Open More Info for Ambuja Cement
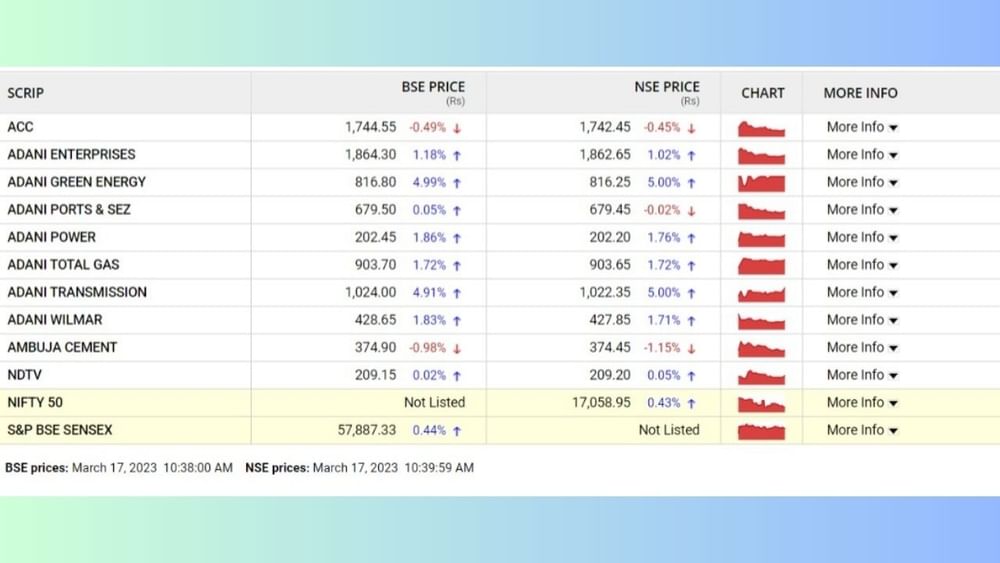This screenshot has width=1000, height=563. [862, 347]
